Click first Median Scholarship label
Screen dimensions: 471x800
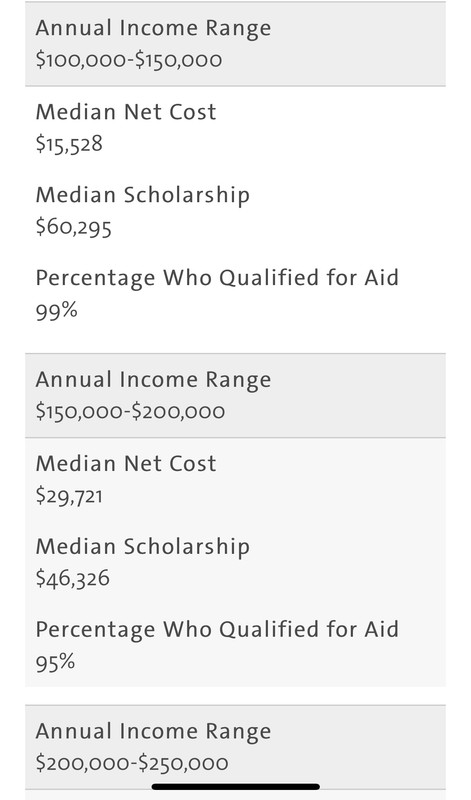[143, 195]
